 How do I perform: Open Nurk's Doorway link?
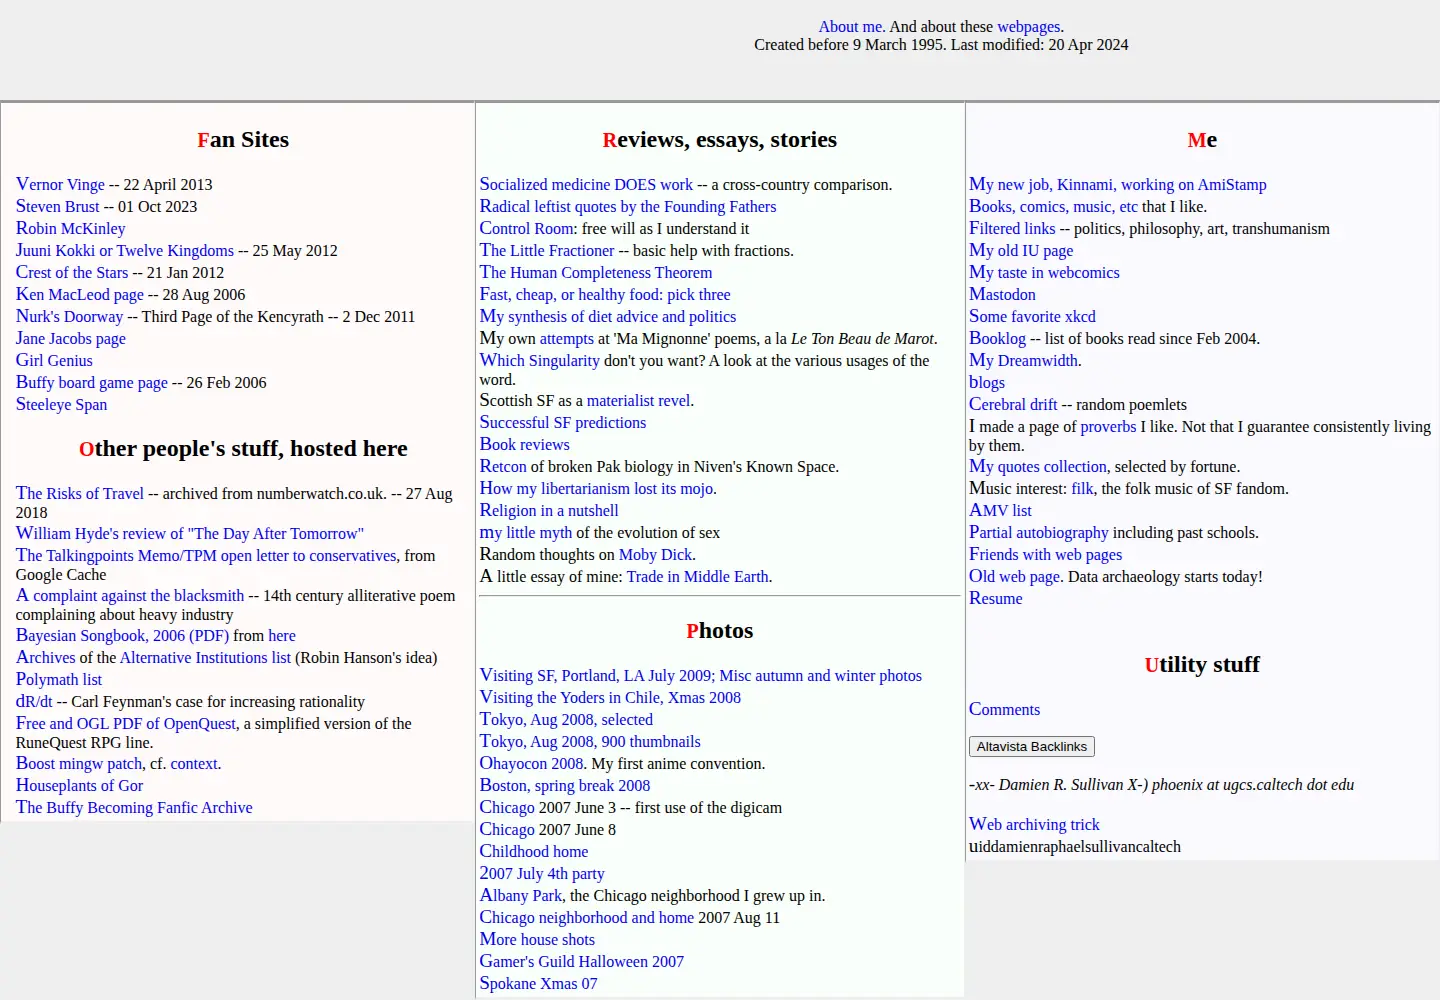pyautogui.click(x=70, y=316)
